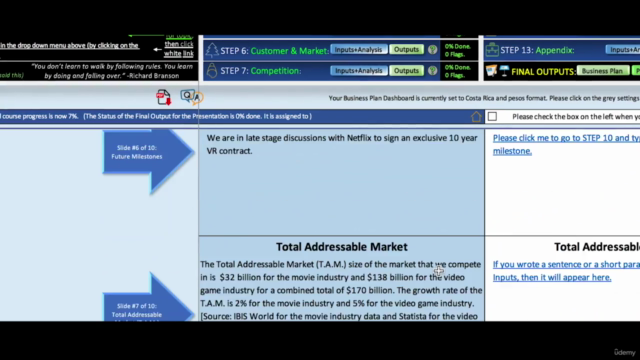Click the tree icon beside Step 6
The height and width of the screenshot is (360, 640).
(211, 50)
